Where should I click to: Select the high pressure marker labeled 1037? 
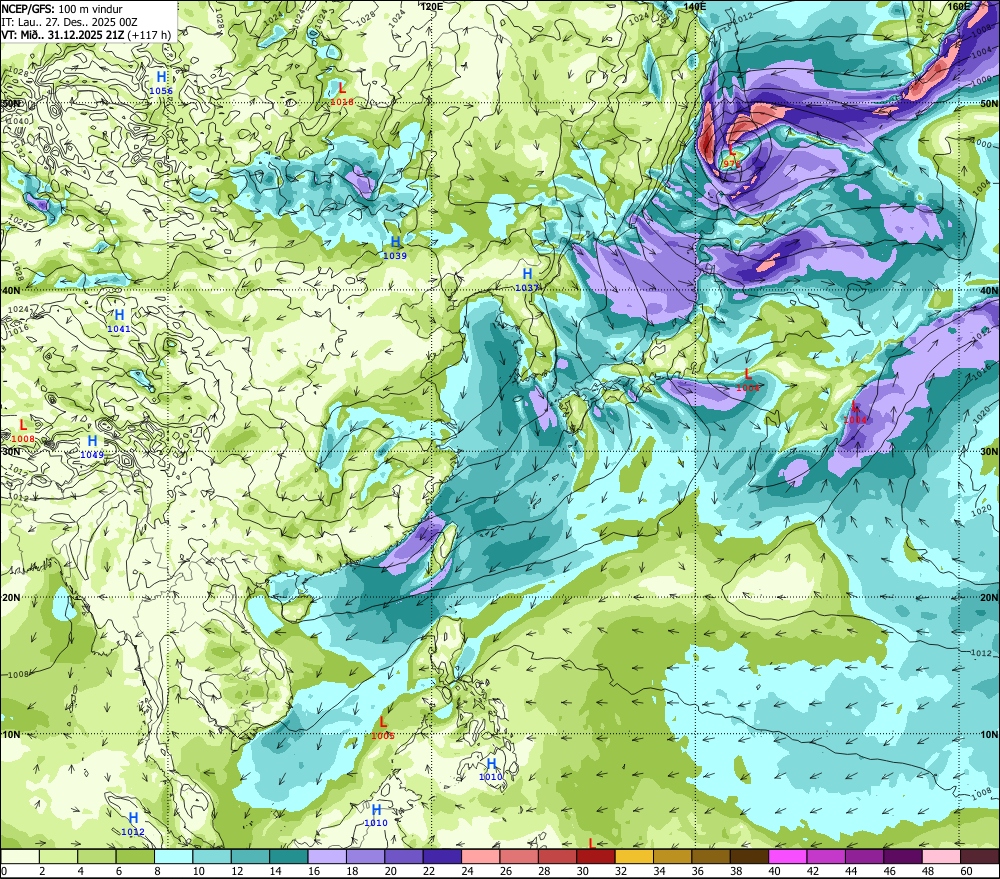tap(527, 279)
